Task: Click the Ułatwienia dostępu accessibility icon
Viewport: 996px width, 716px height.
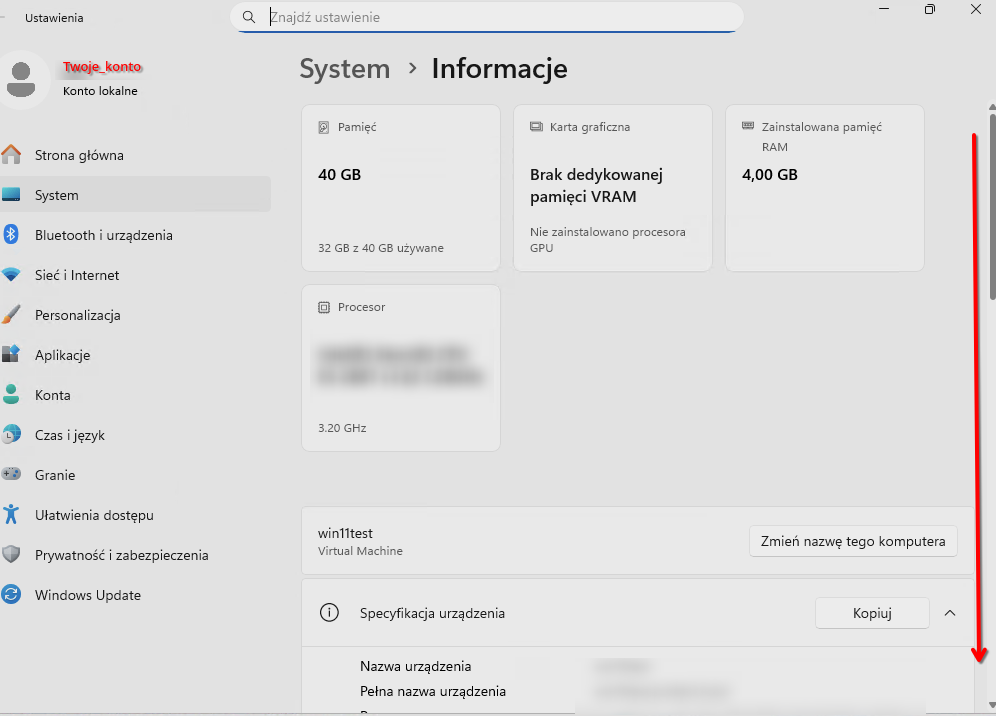Action: (11, 515)
